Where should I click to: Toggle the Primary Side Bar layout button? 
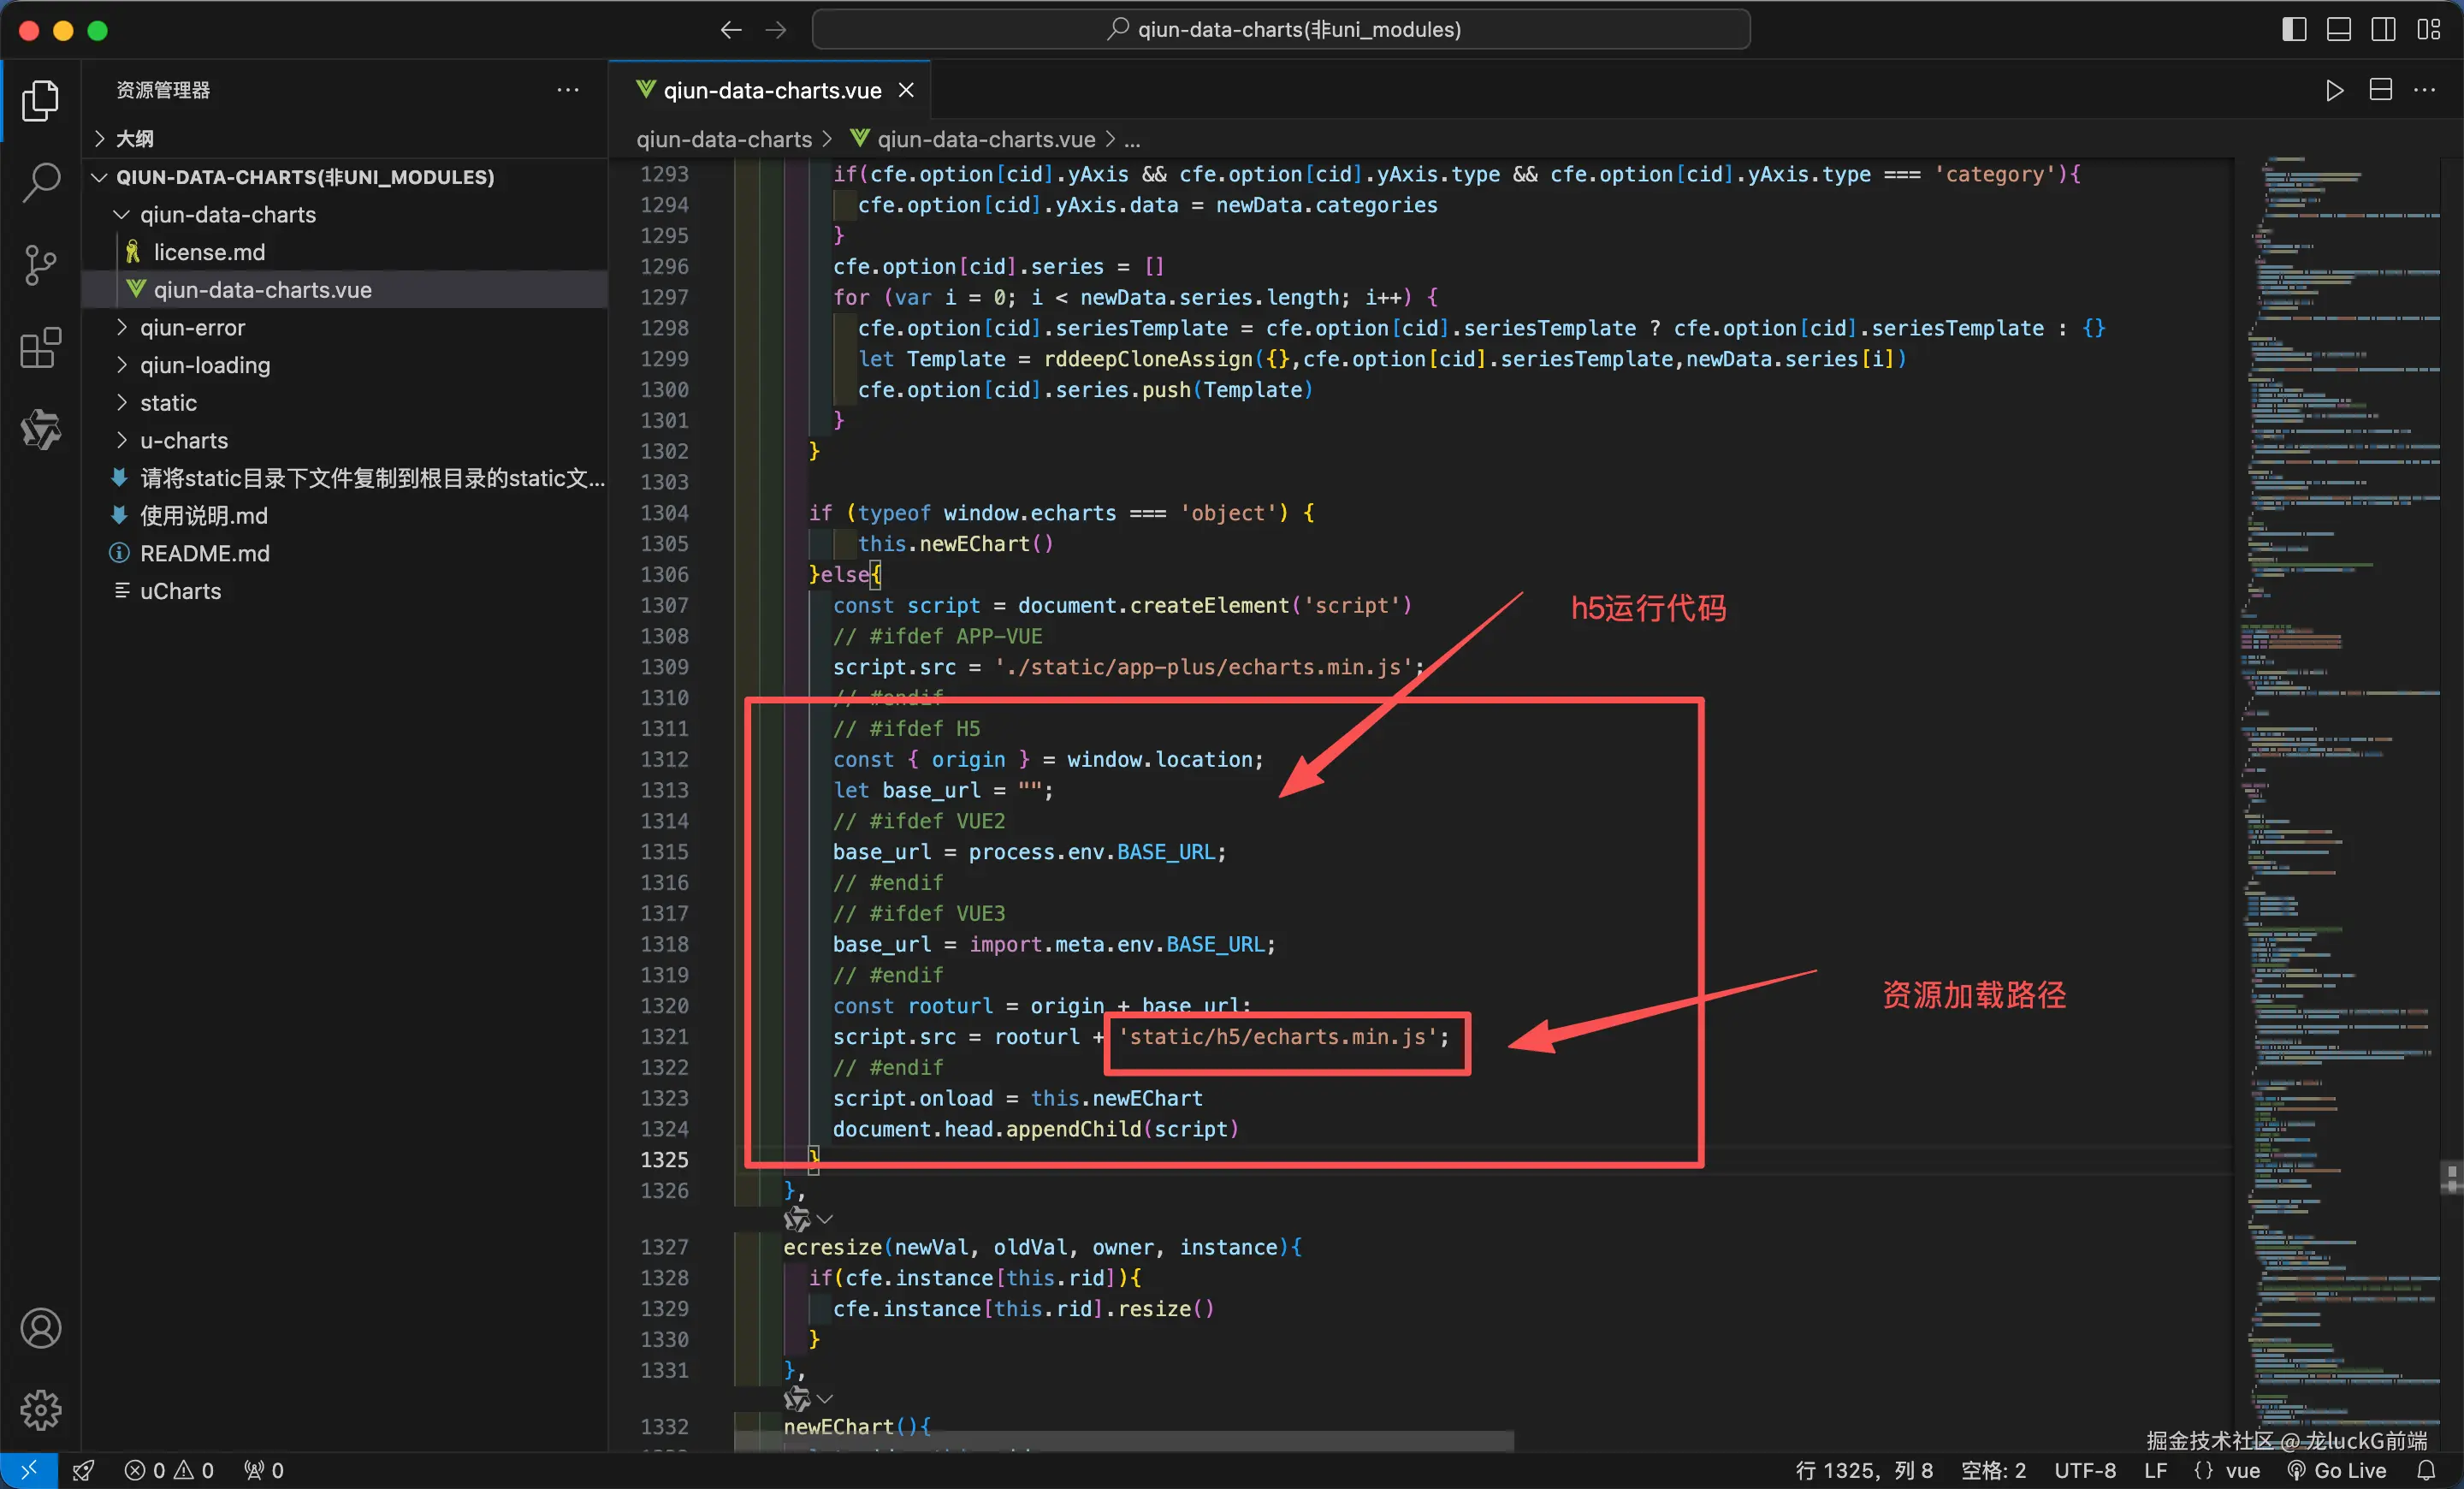(x=2294, y=30)
